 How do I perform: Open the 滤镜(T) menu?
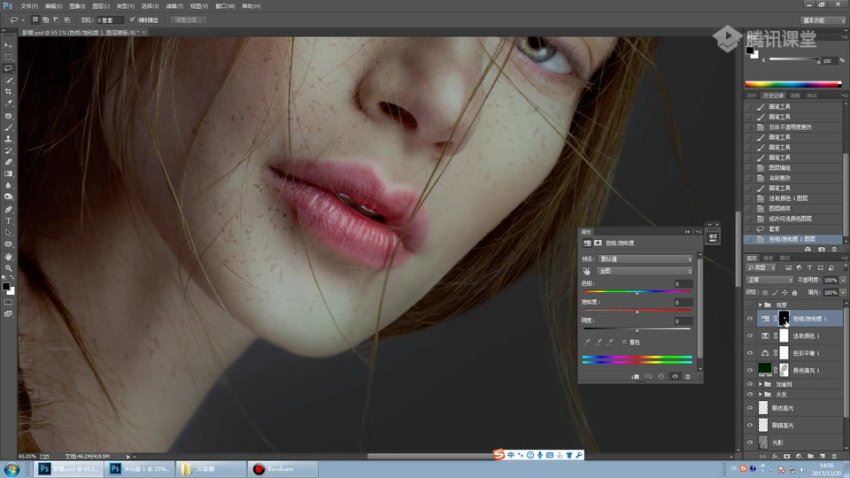pos(173,6)
